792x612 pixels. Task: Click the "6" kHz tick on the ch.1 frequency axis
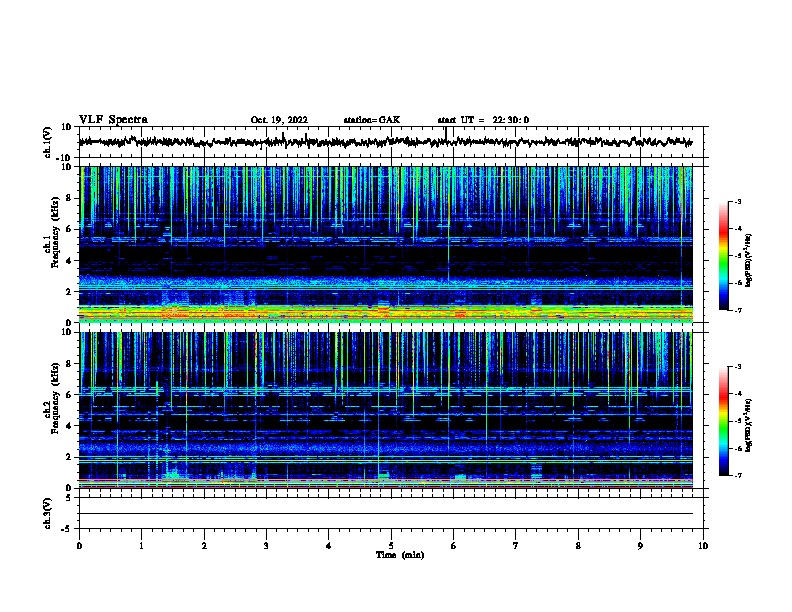[x=70, y=229]
